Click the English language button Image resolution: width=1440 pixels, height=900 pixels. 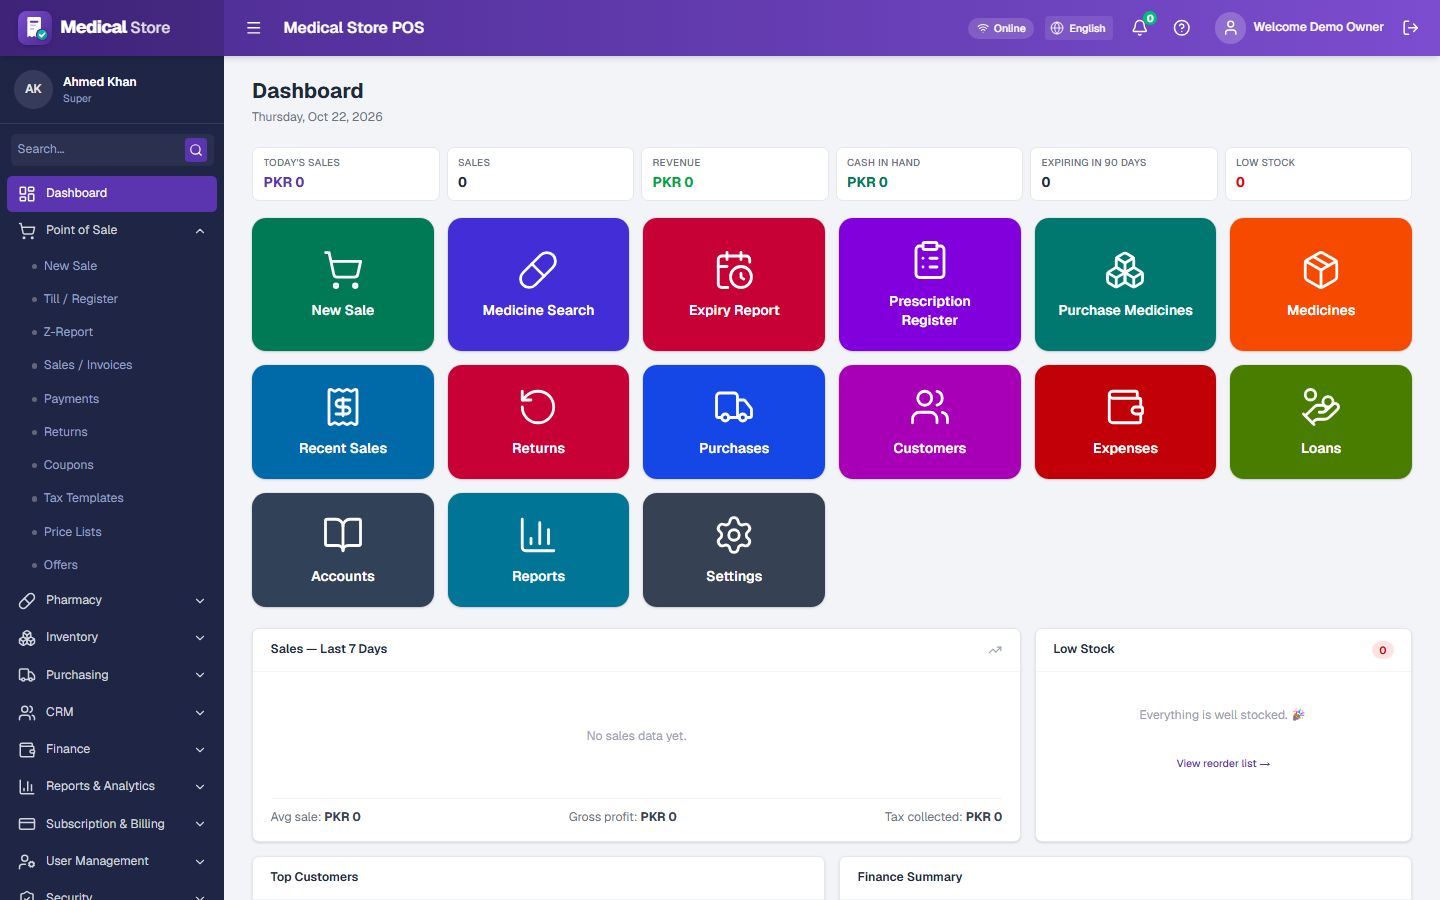1078,28
